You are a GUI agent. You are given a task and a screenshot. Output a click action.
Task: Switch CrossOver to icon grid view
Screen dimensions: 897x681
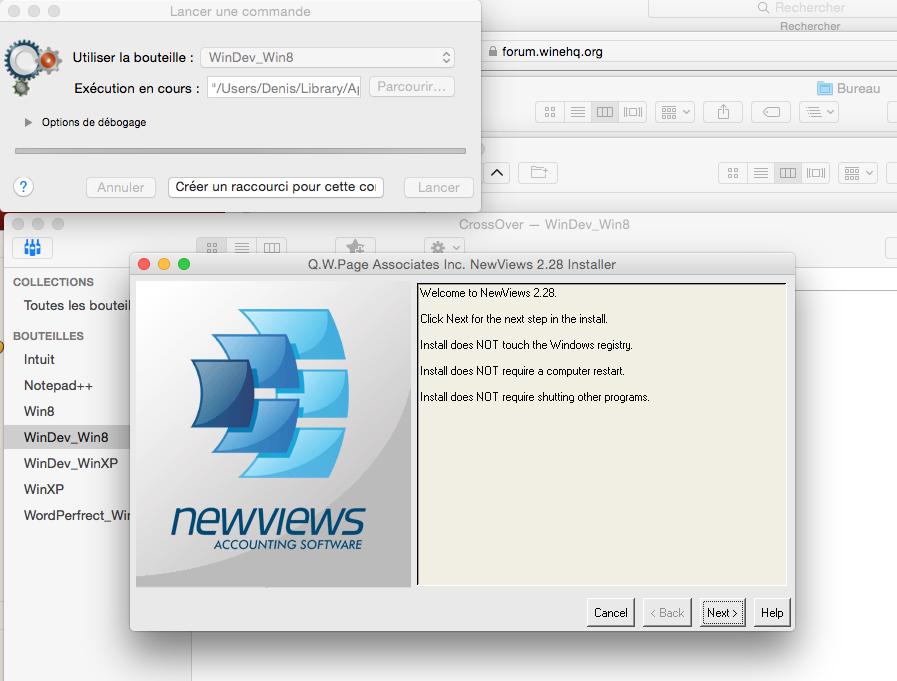point(212,248)
